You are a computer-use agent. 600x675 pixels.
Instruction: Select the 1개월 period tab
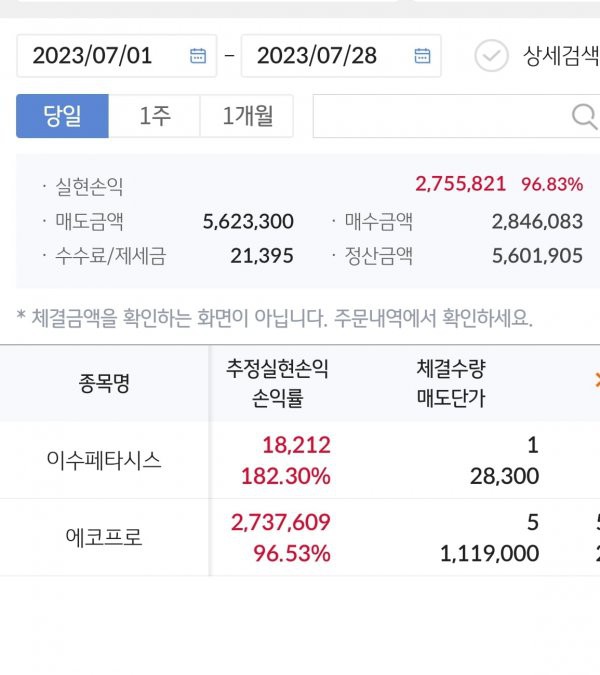(247, 117)
